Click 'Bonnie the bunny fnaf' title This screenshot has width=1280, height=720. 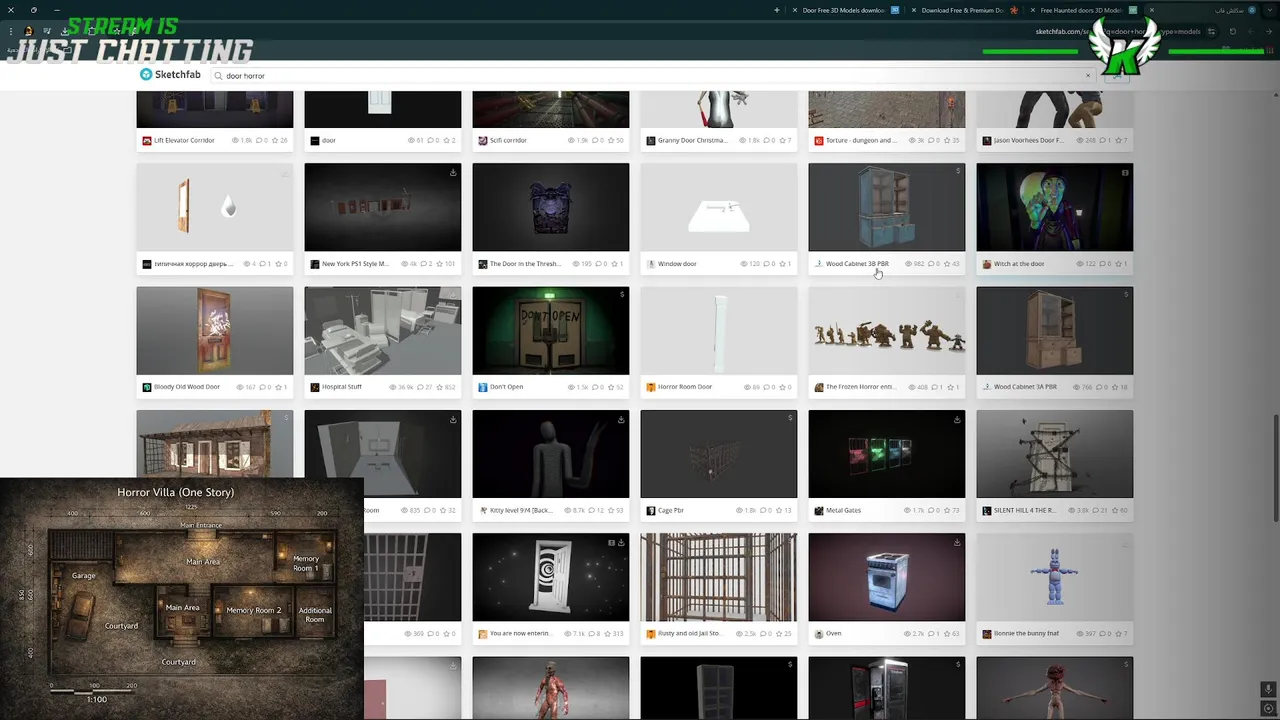(1026, 634)
